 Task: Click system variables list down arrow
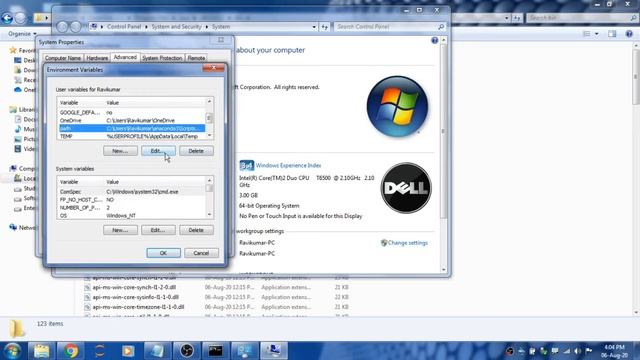pos(209,214)
